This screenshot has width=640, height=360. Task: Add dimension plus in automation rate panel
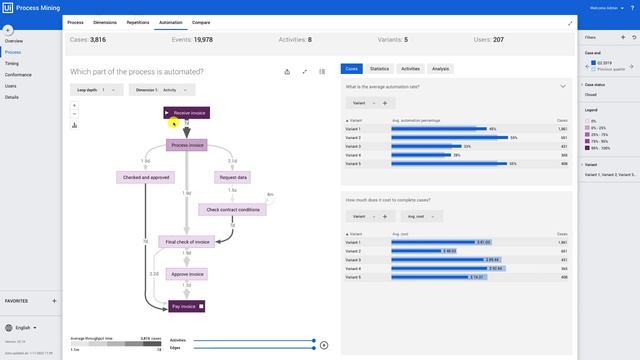tap(384, 103)
